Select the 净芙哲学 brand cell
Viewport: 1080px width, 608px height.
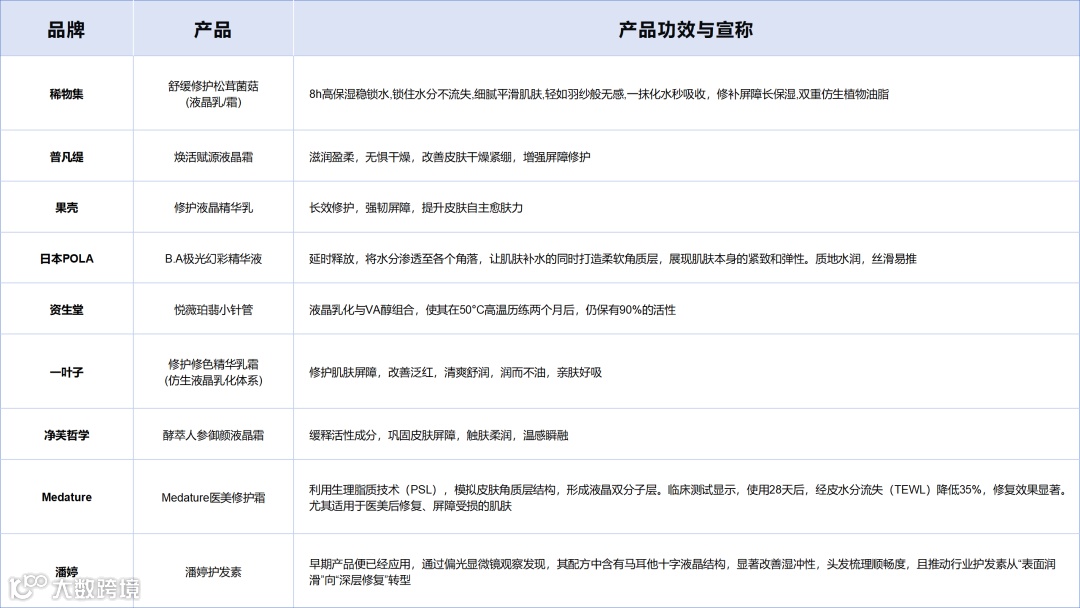[x=66, y=435]
